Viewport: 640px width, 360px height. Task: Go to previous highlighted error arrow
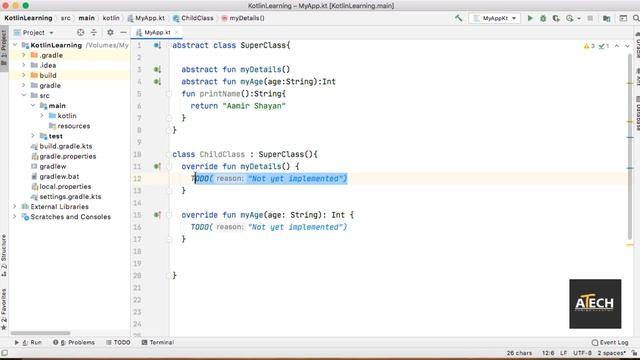pyautogui.click(x=617, y=46)
